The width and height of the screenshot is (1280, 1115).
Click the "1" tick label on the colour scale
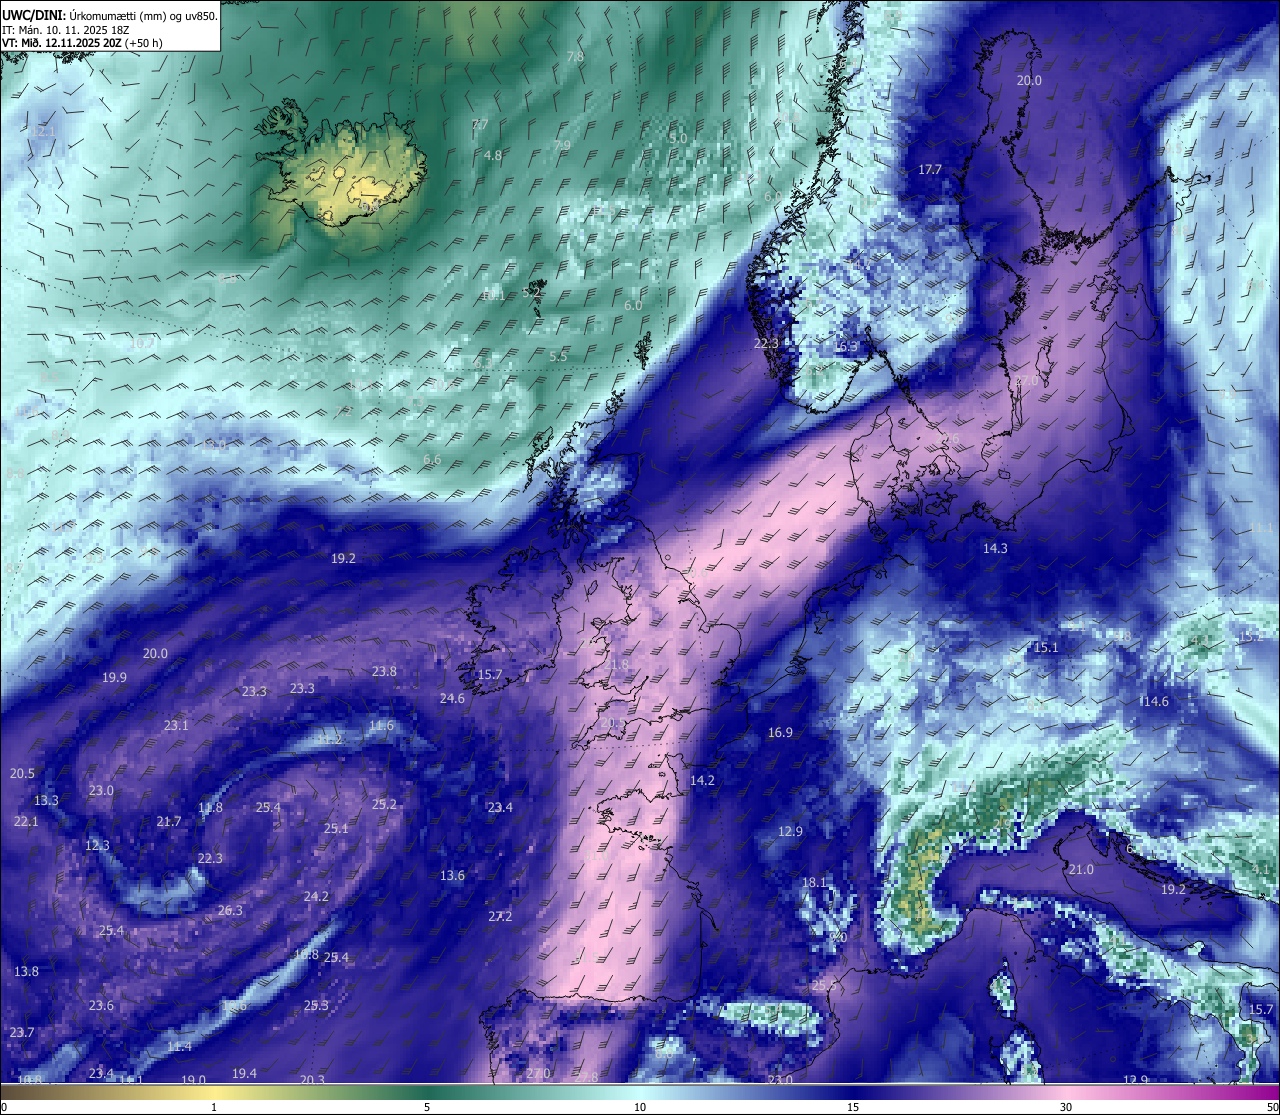(214, 1107)
